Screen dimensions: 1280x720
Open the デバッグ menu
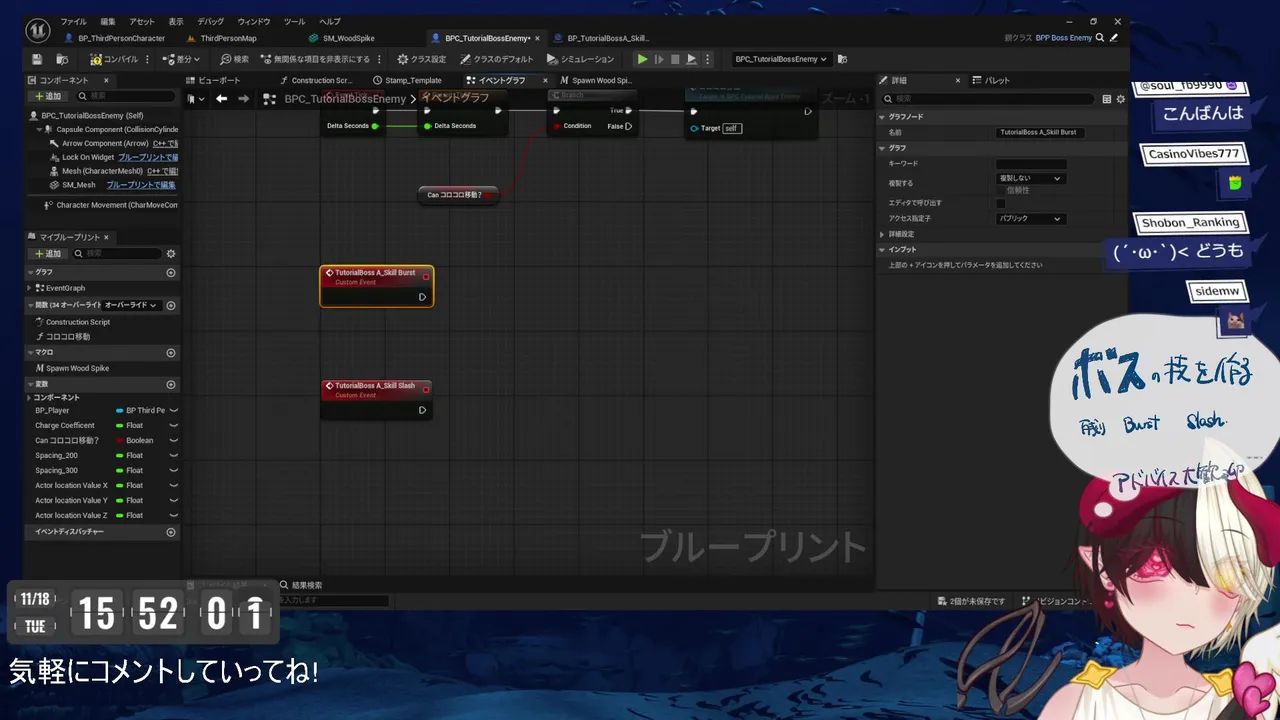[x=211, y=22]
